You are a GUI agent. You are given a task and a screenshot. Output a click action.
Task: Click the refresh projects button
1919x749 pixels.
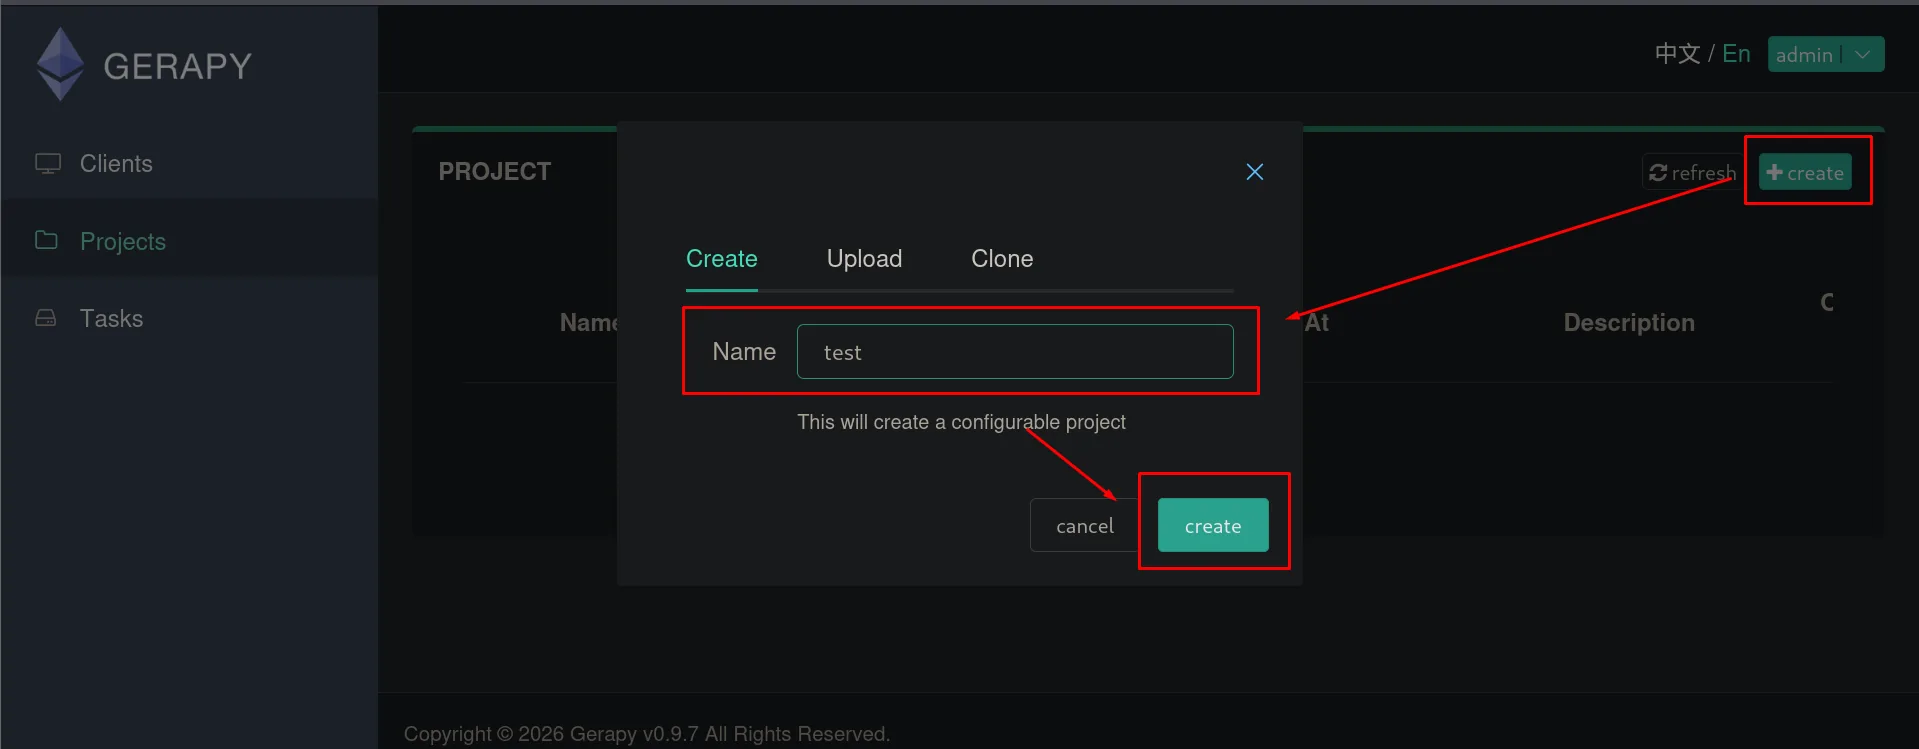[1692, 172]
